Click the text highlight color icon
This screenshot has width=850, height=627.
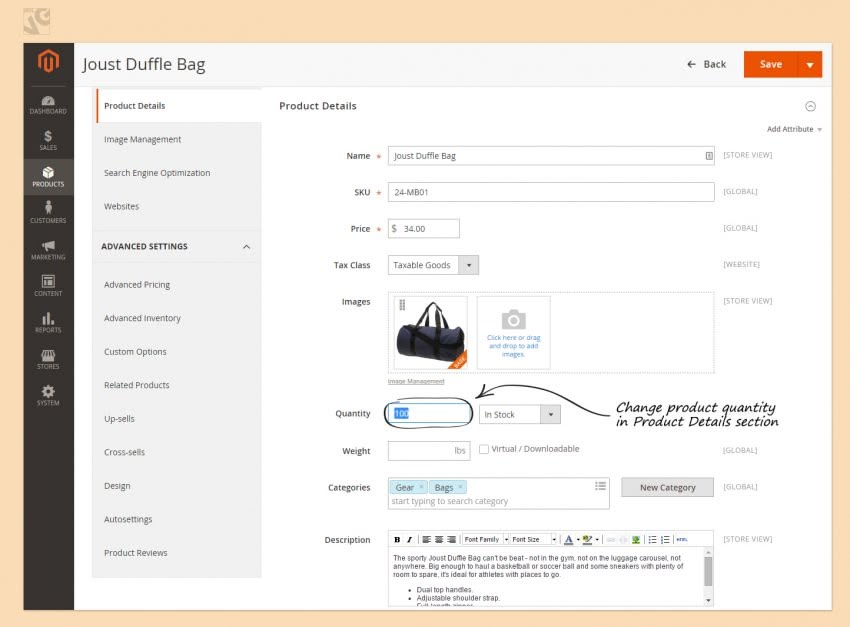587,540
